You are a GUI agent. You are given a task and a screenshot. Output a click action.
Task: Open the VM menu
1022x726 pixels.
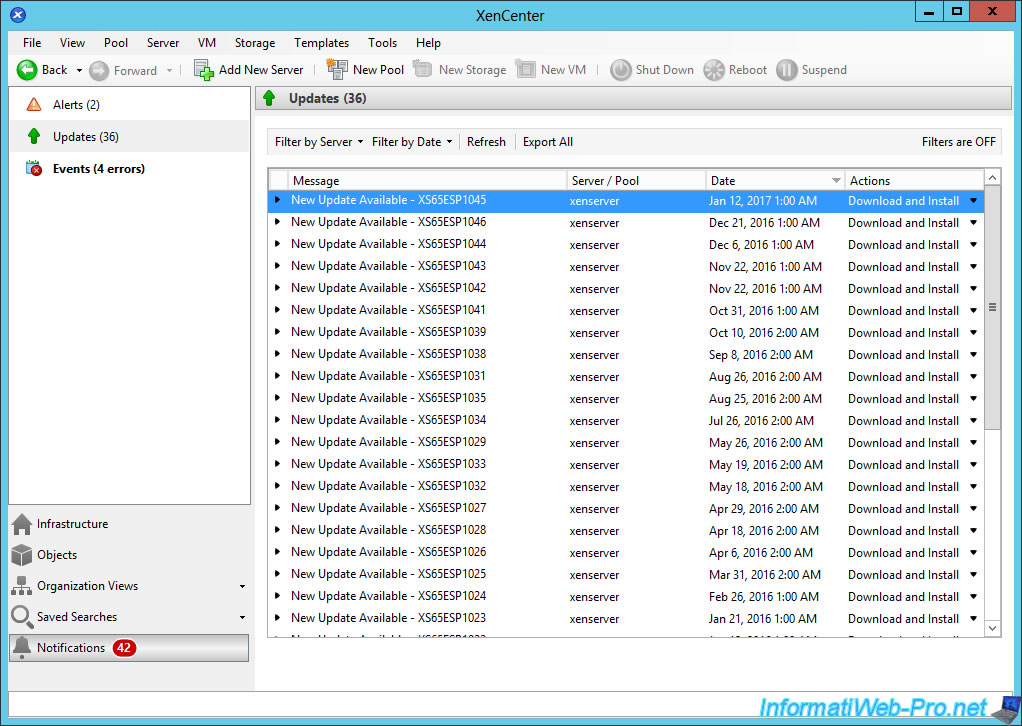(207, 42)
